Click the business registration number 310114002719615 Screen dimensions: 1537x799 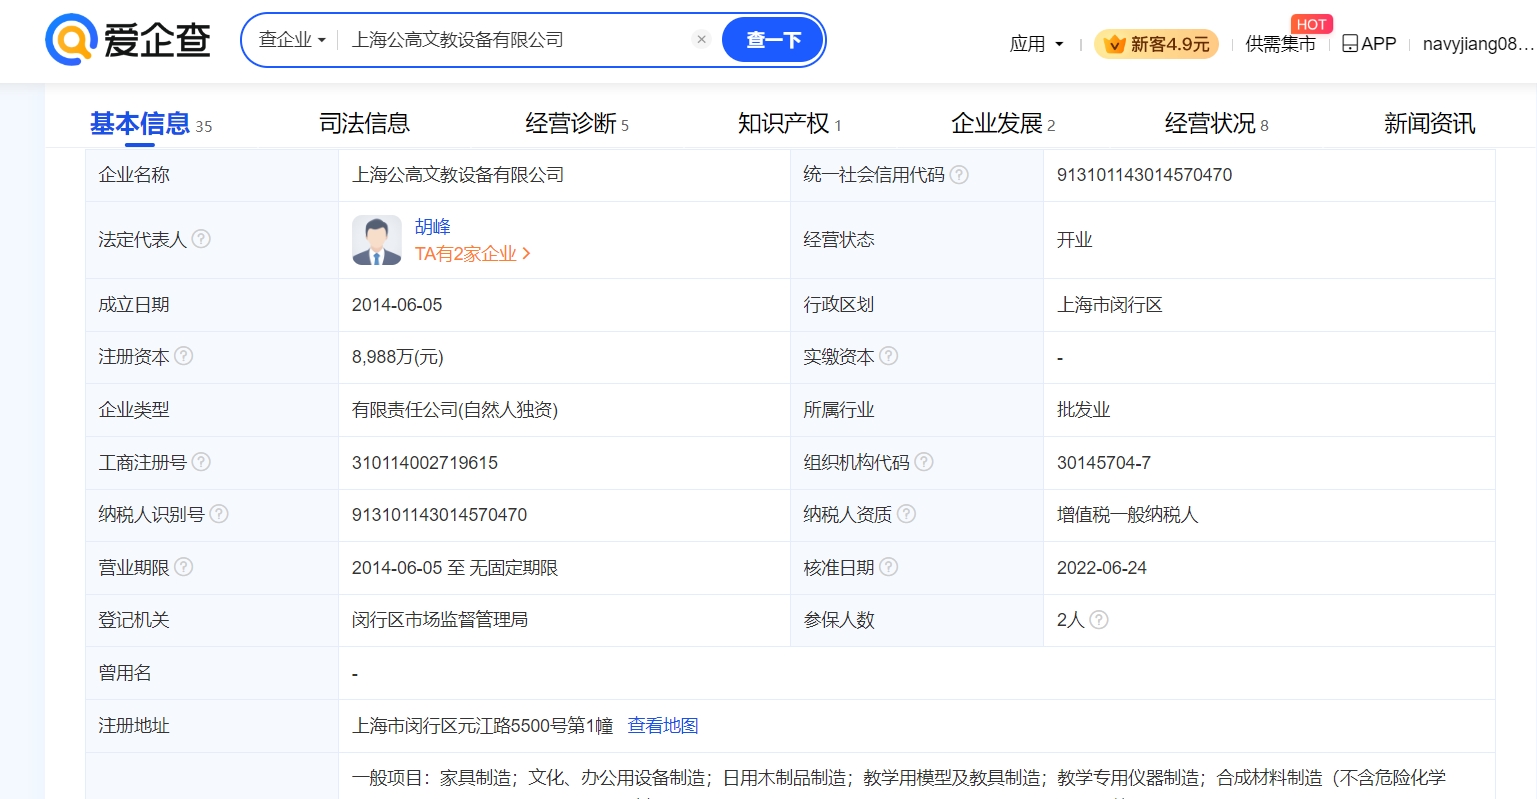click(x=425, y=463)
